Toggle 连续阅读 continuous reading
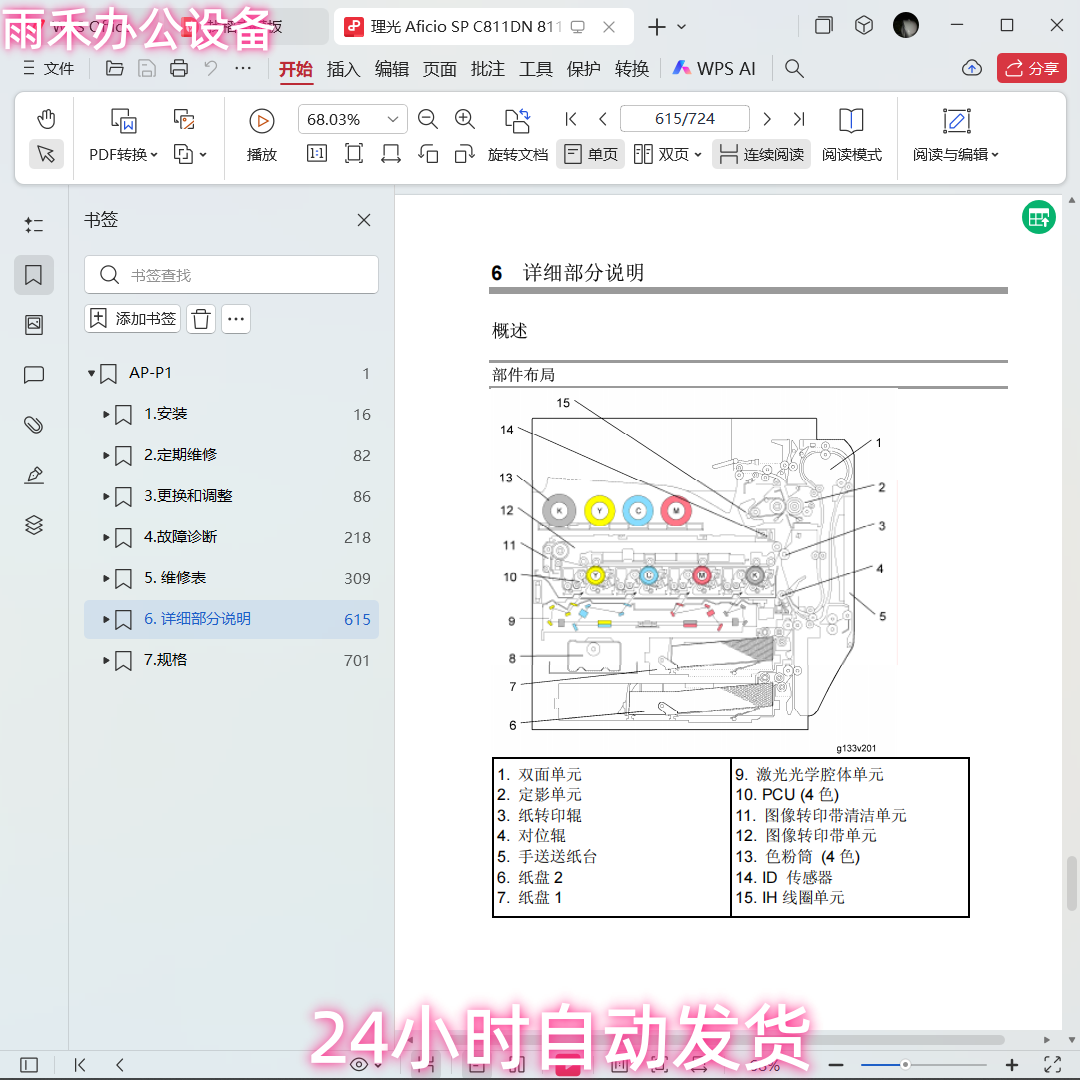 point(761,154)
